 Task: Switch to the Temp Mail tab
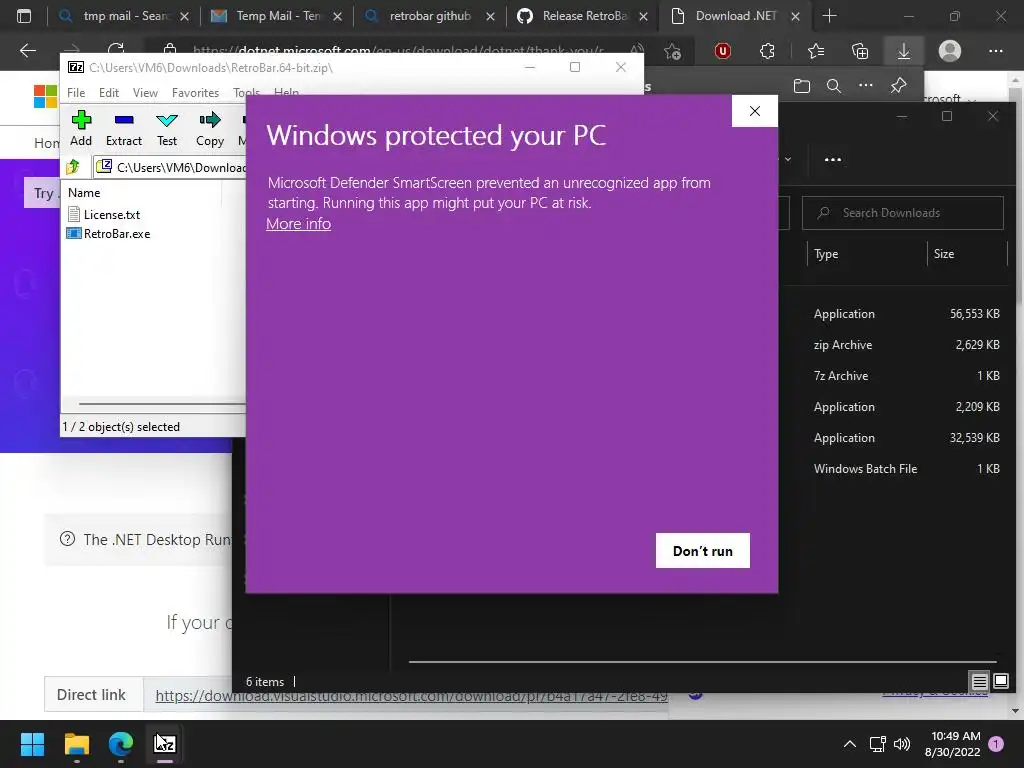(x=277, y=16)
